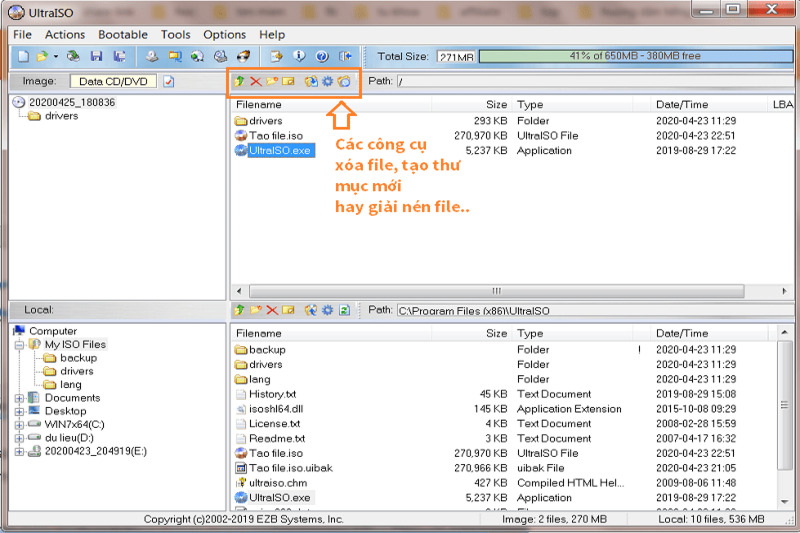The height and width of the screenshot is (533, 800).
Task: Click the New Folder icon in image toolbar
Action: (x=271, y=81)
